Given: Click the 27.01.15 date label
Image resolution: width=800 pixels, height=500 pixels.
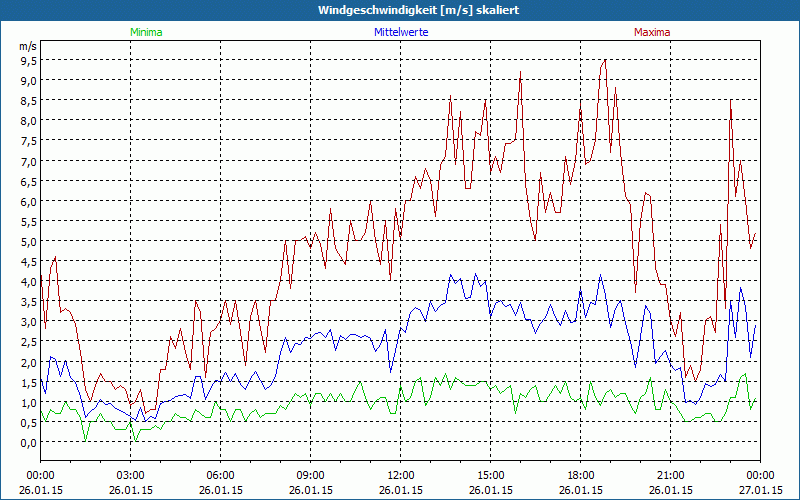Looking at the screenshot, I should pyautogui.click(x=760, y=490).
